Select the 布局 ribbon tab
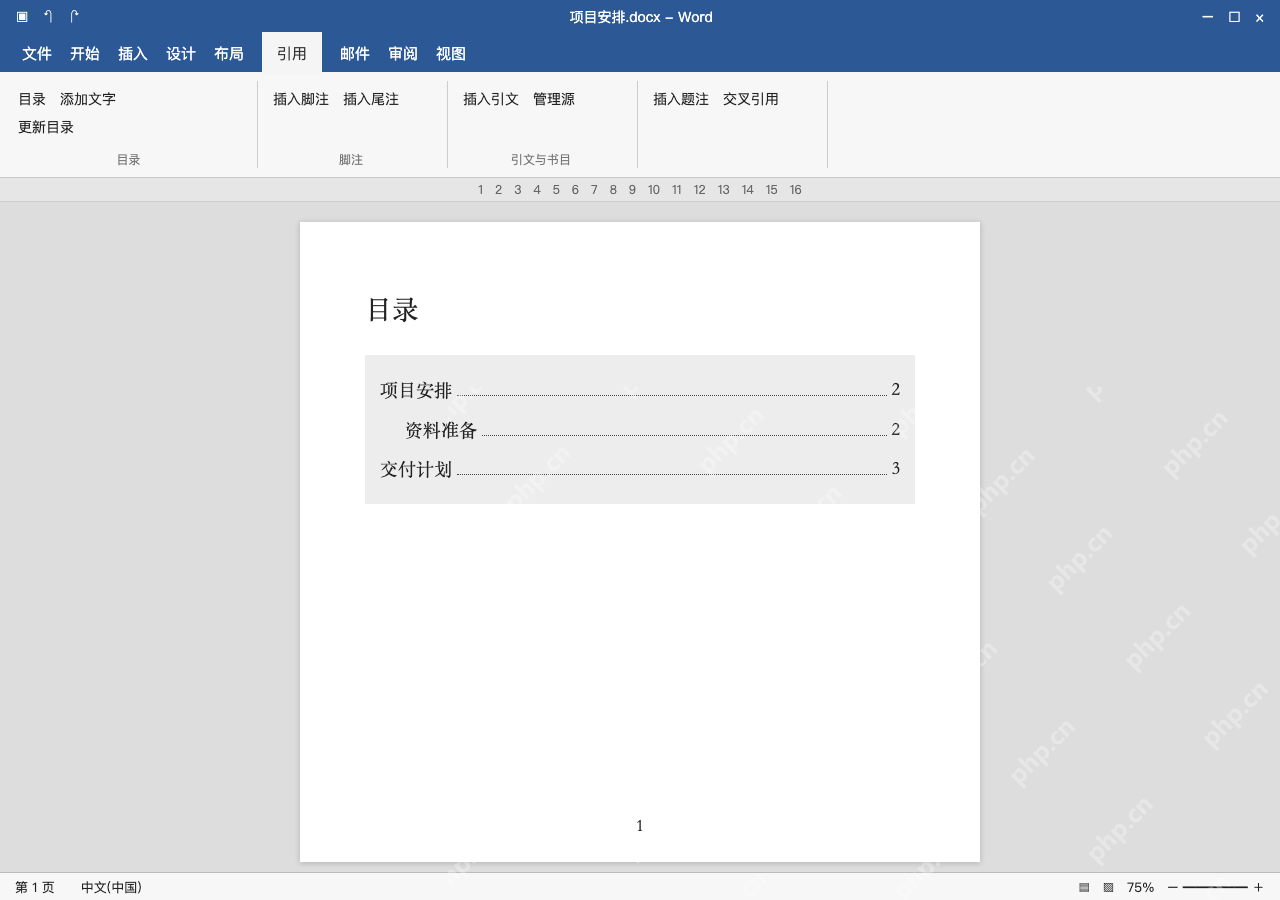The height and width of the screenshot is (900, 1280). tap(229, 54)
